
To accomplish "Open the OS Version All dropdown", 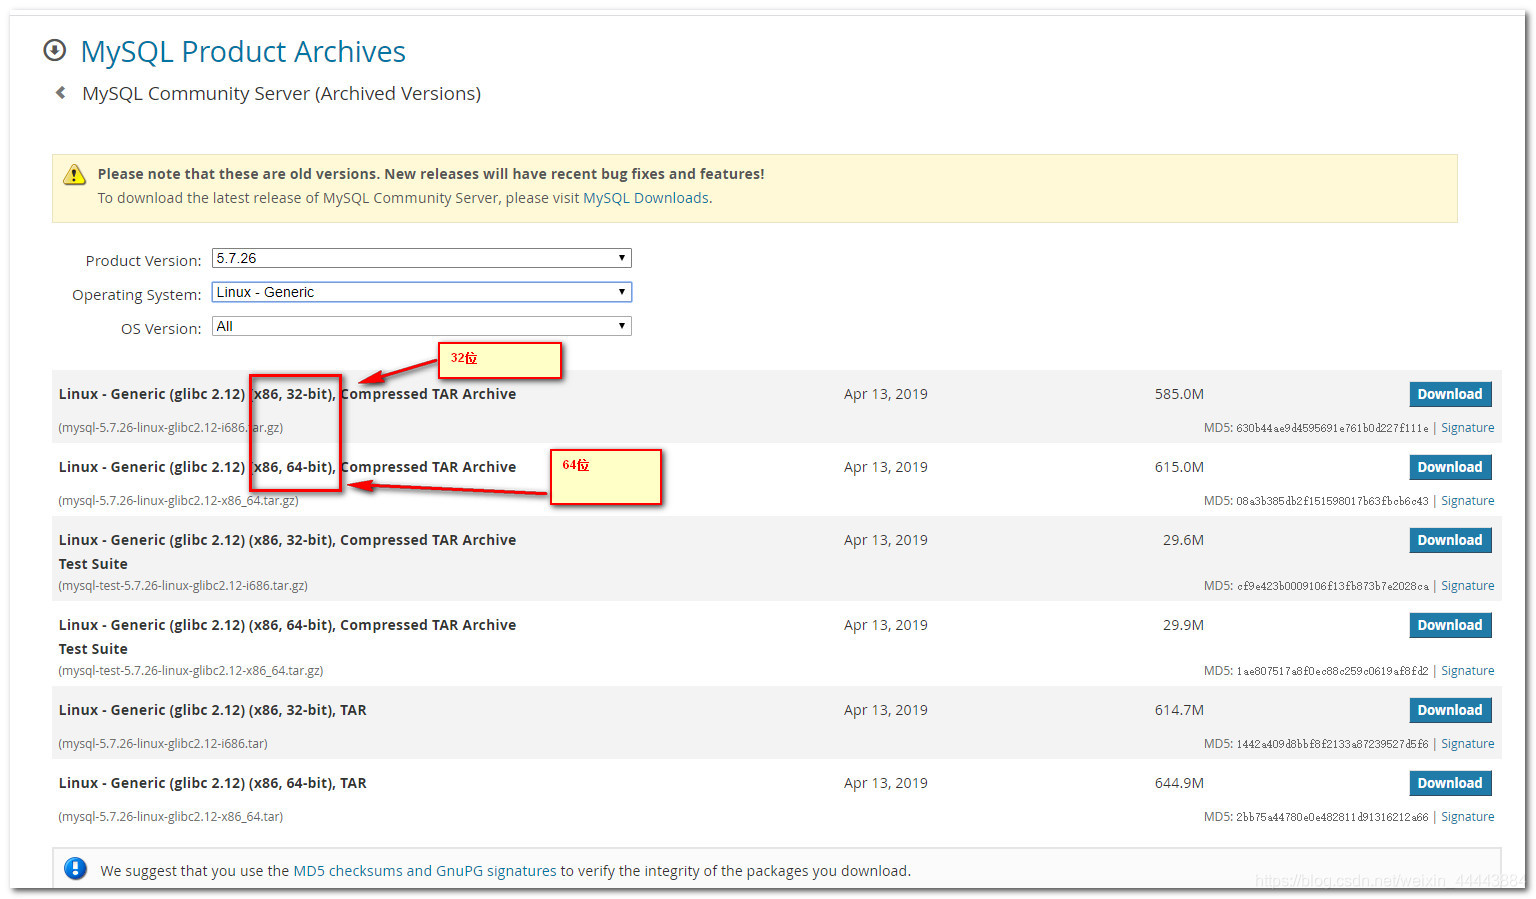I will point(422,326).
